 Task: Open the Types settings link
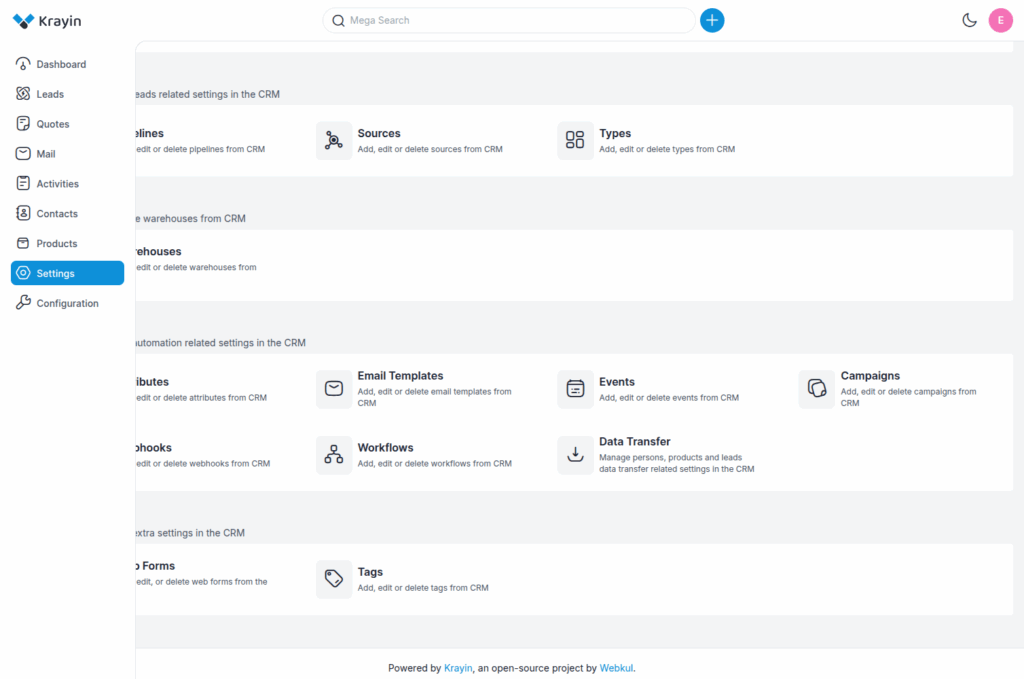[x=615, y=133]
